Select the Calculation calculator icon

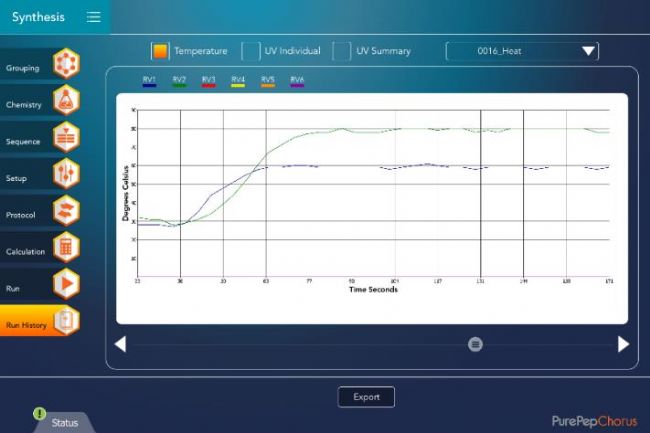click(x=66, y=248)
